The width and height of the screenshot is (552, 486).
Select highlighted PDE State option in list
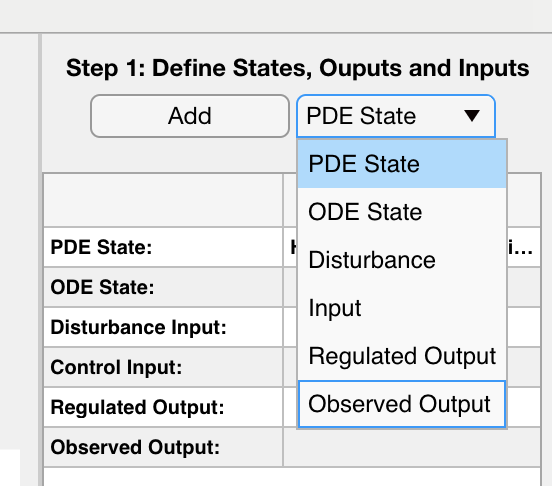402,164
